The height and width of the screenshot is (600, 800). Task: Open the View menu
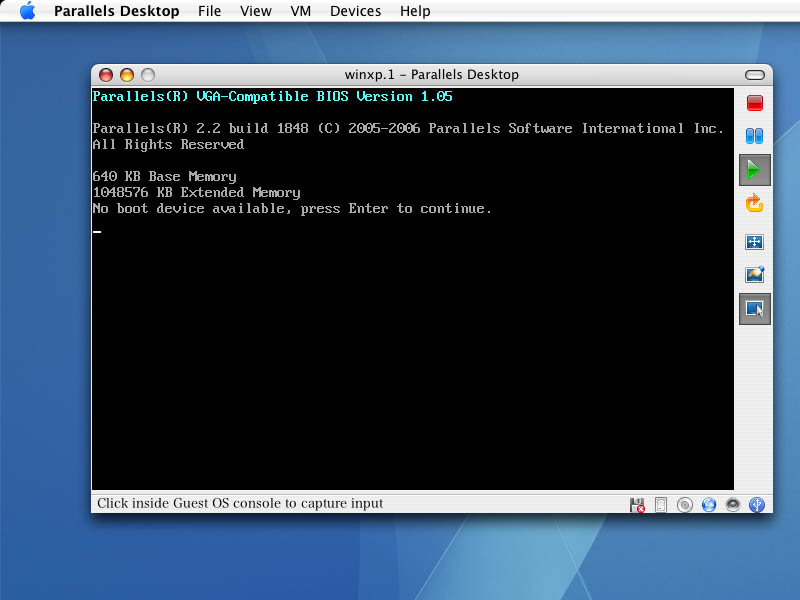256,11
